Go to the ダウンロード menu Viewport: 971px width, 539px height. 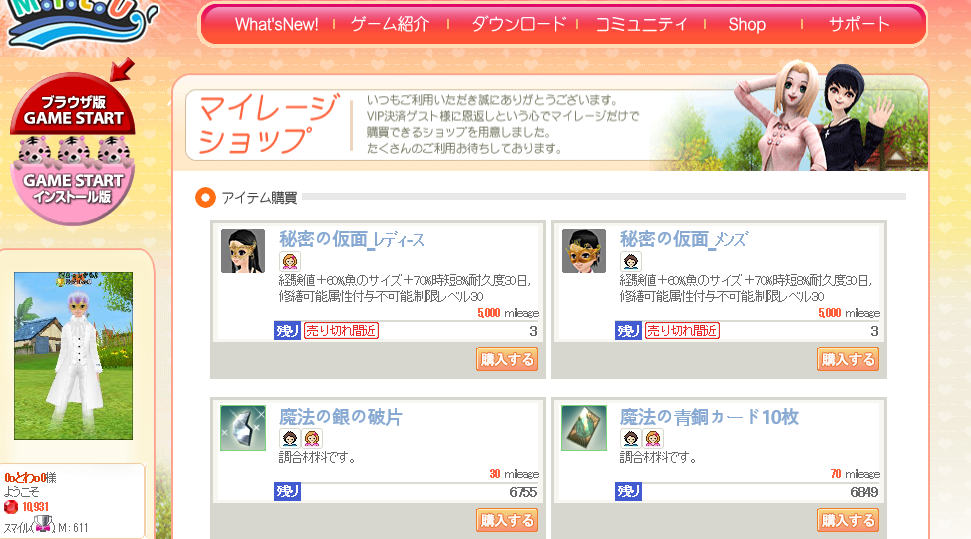tap(519, 24)
